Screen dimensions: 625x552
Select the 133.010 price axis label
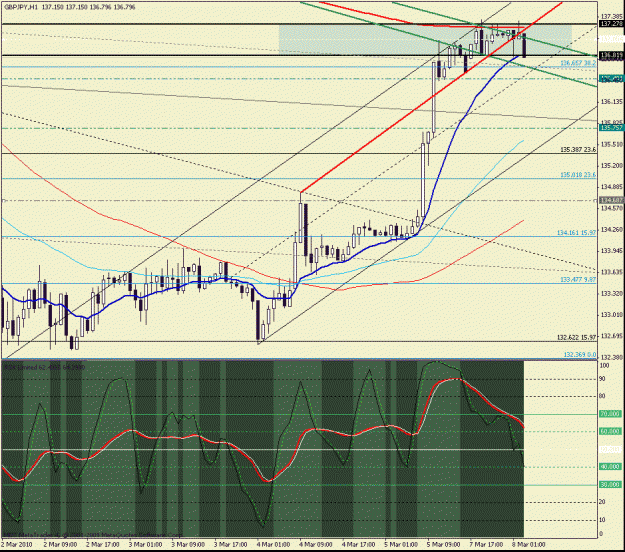[x=611, y=315]
